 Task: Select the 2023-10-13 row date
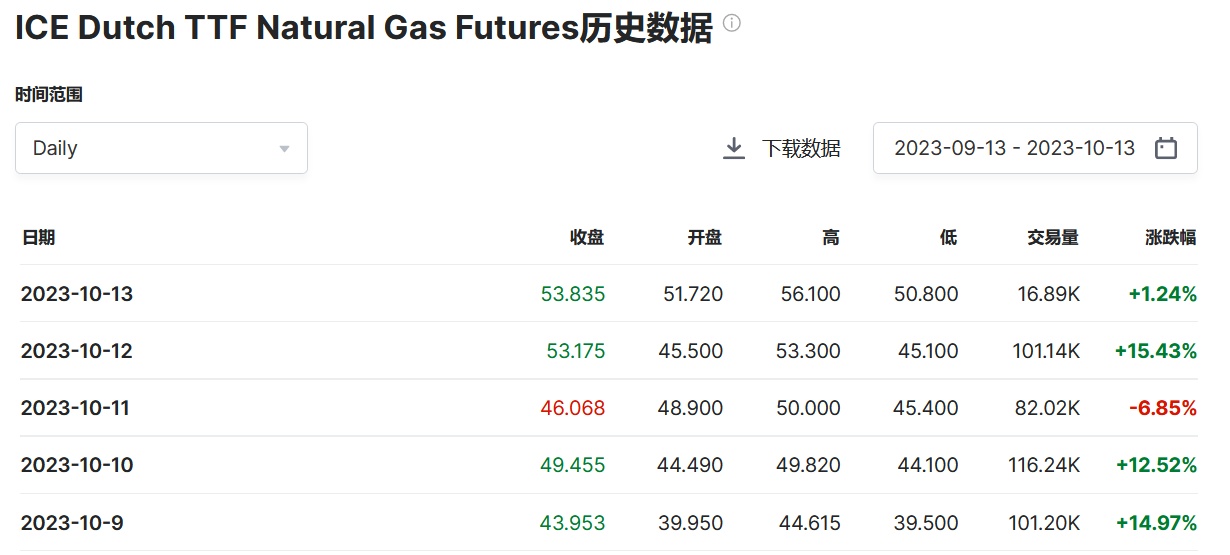77,294
